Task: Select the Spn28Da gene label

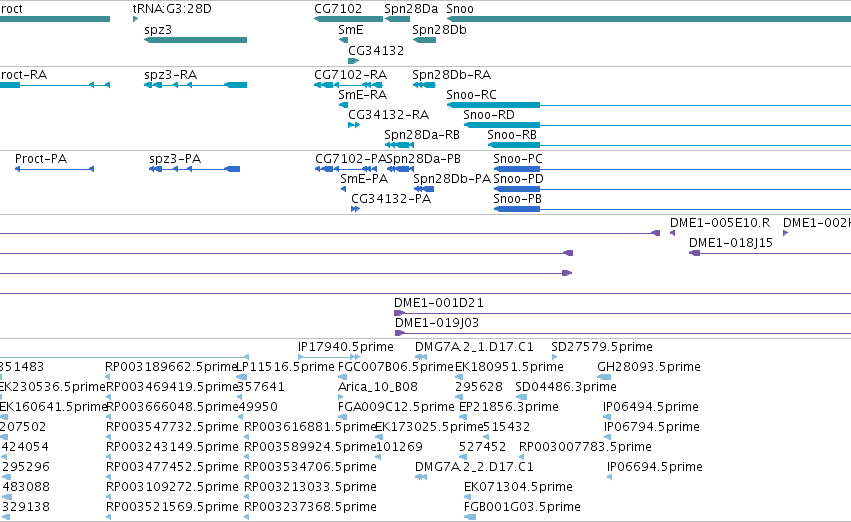Action: 411,9
